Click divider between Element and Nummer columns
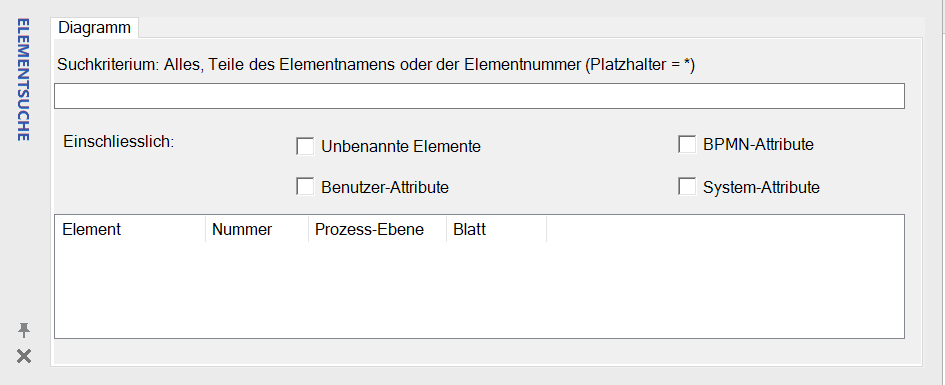This screenshot has height=385, width=945. [206, 230]
